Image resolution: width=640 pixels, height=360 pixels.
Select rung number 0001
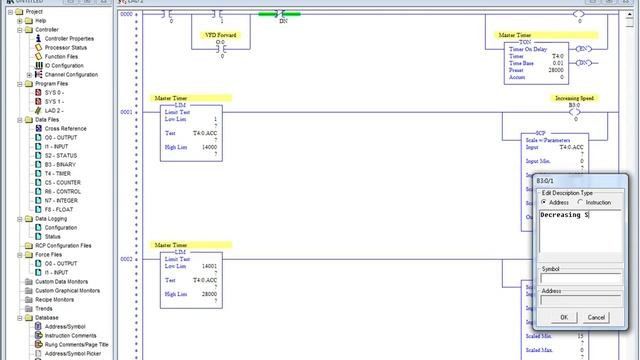pyautogui.click(x=126, y=112)
